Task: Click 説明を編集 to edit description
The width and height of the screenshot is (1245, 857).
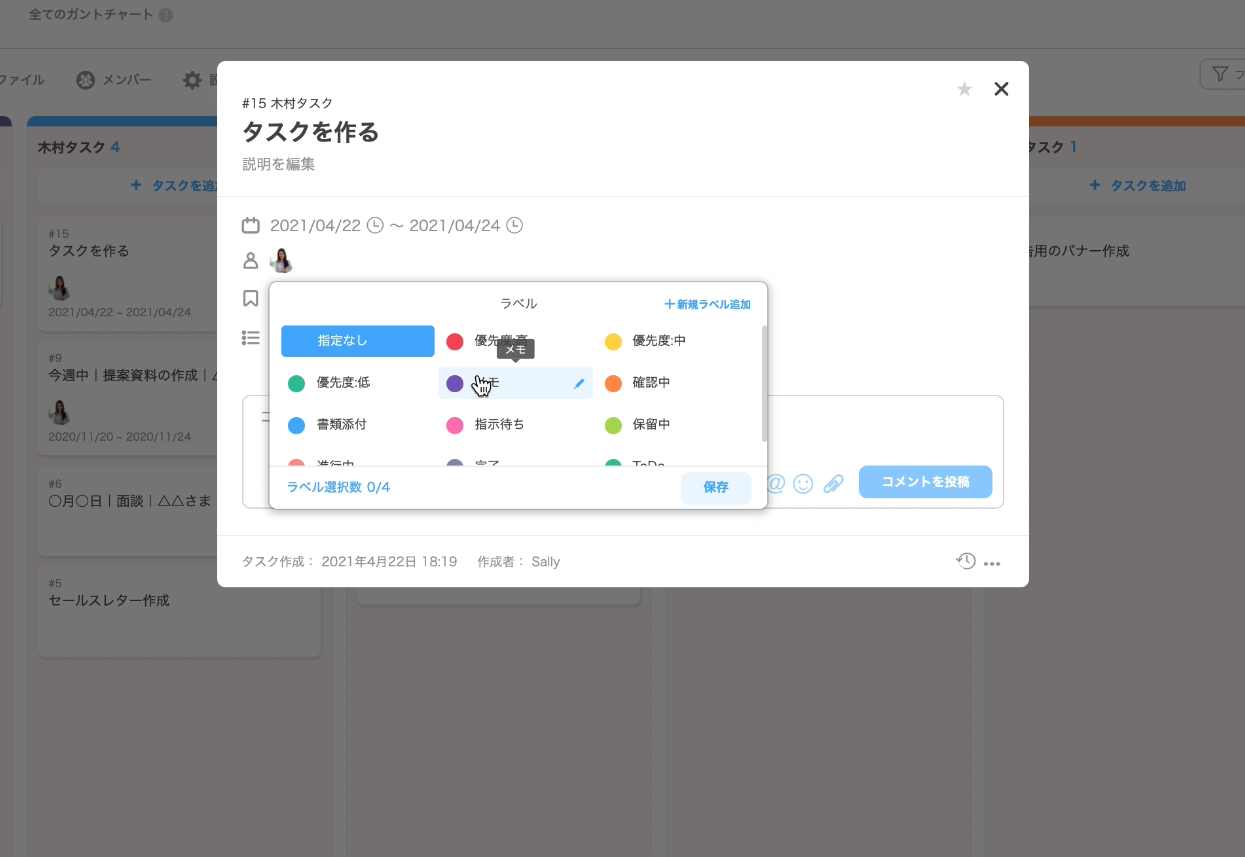Action: [279, 164]
